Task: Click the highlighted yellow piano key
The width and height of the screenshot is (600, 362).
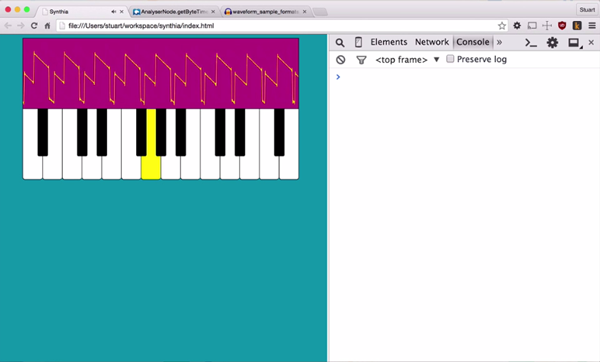Action: click(151, 167)
